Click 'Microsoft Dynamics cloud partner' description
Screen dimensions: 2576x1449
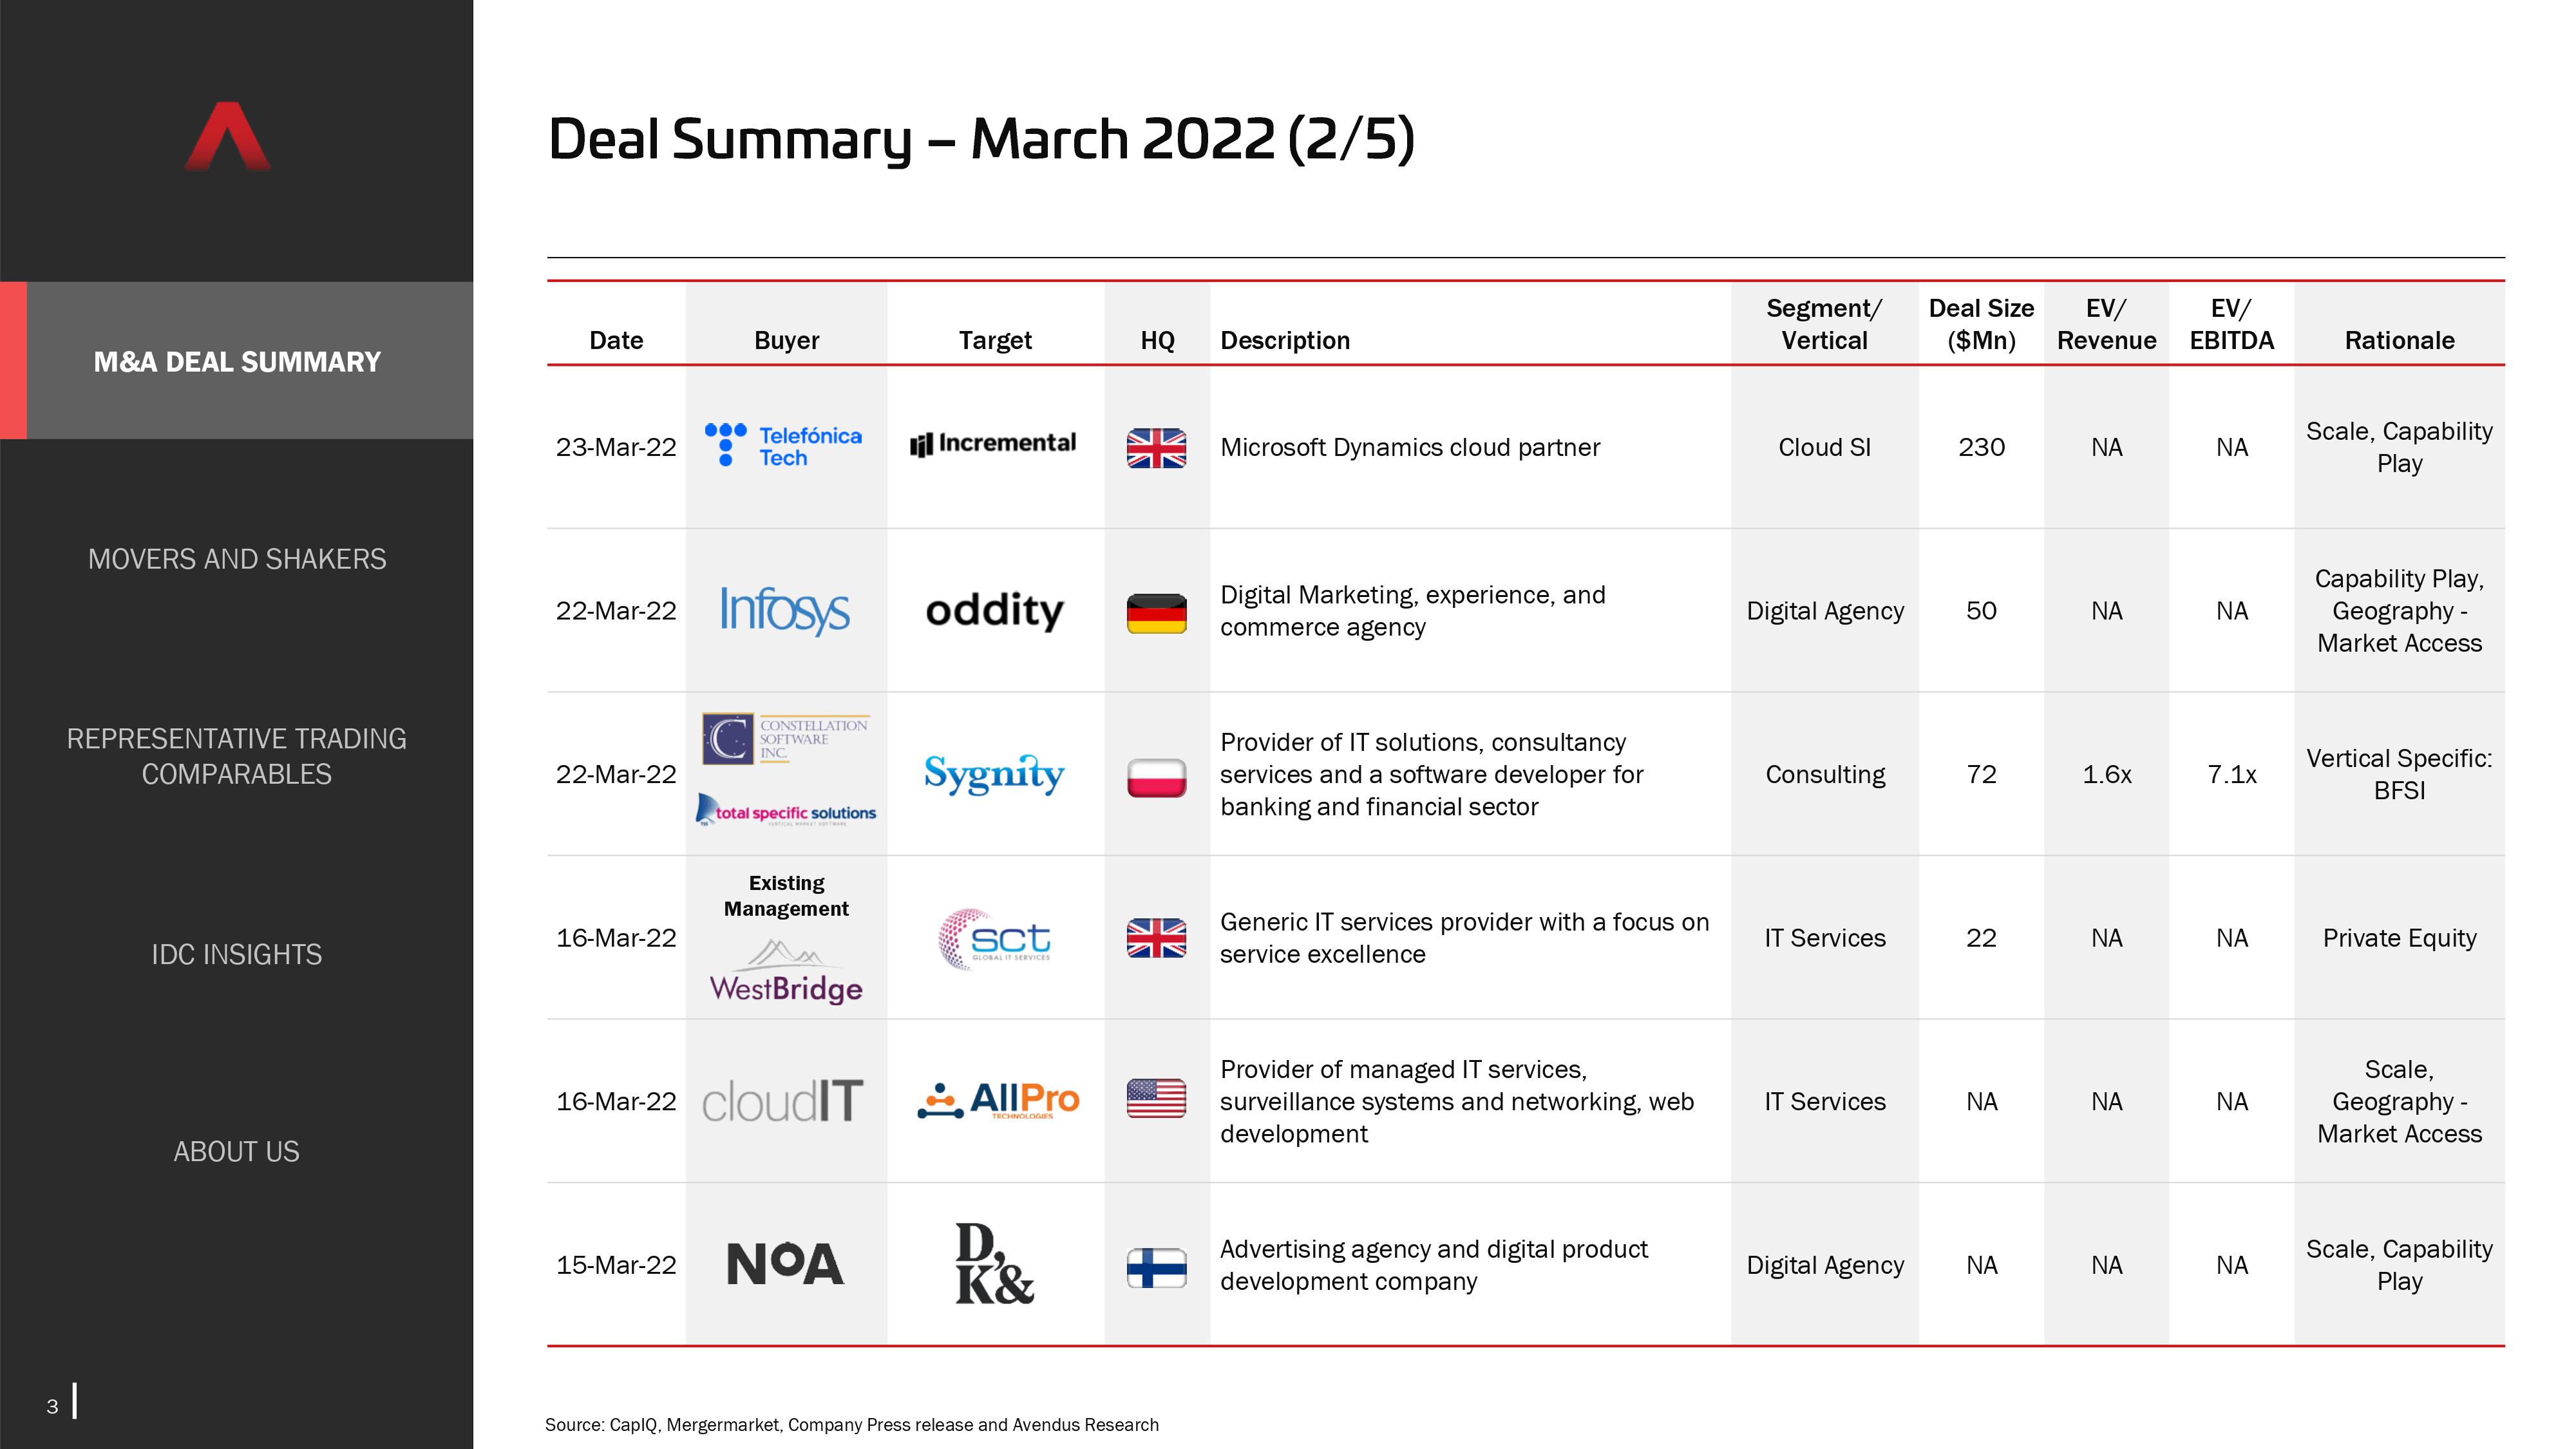(x=1410, y=447)
